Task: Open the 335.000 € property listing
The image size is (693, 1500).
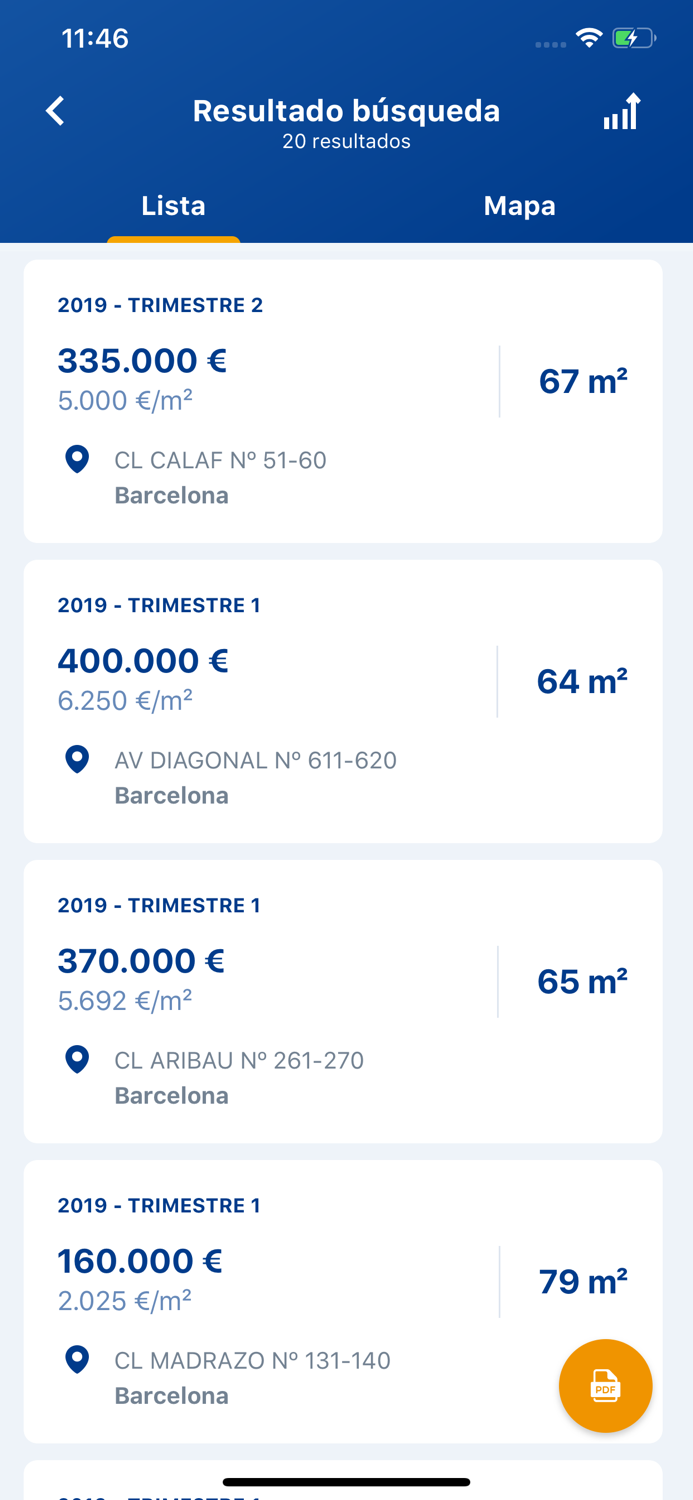Action: pos(142,361)
